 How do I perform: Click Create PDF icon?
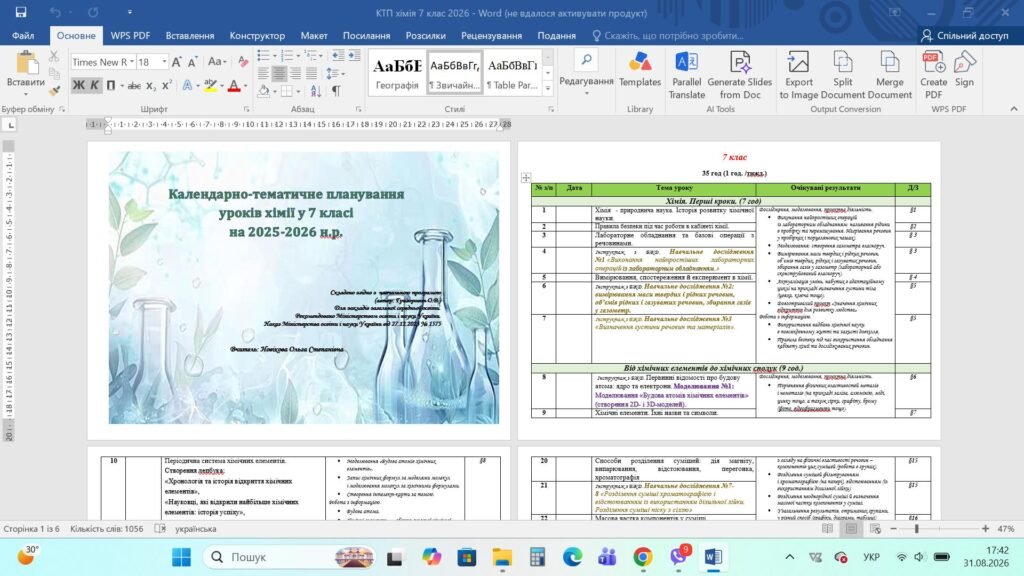pos(933,74)
